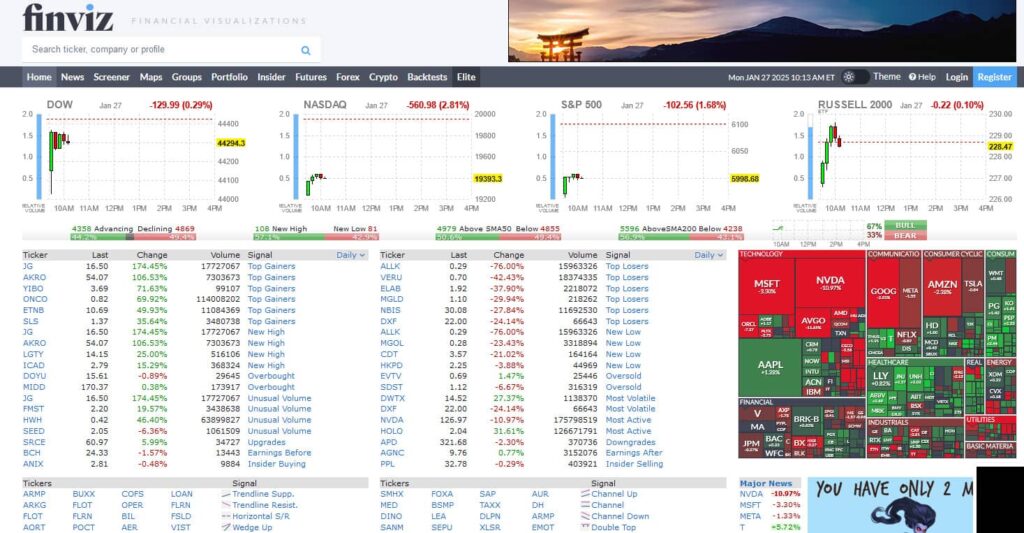Open the RUSSELL 2000 index chart

pos(904,155)
